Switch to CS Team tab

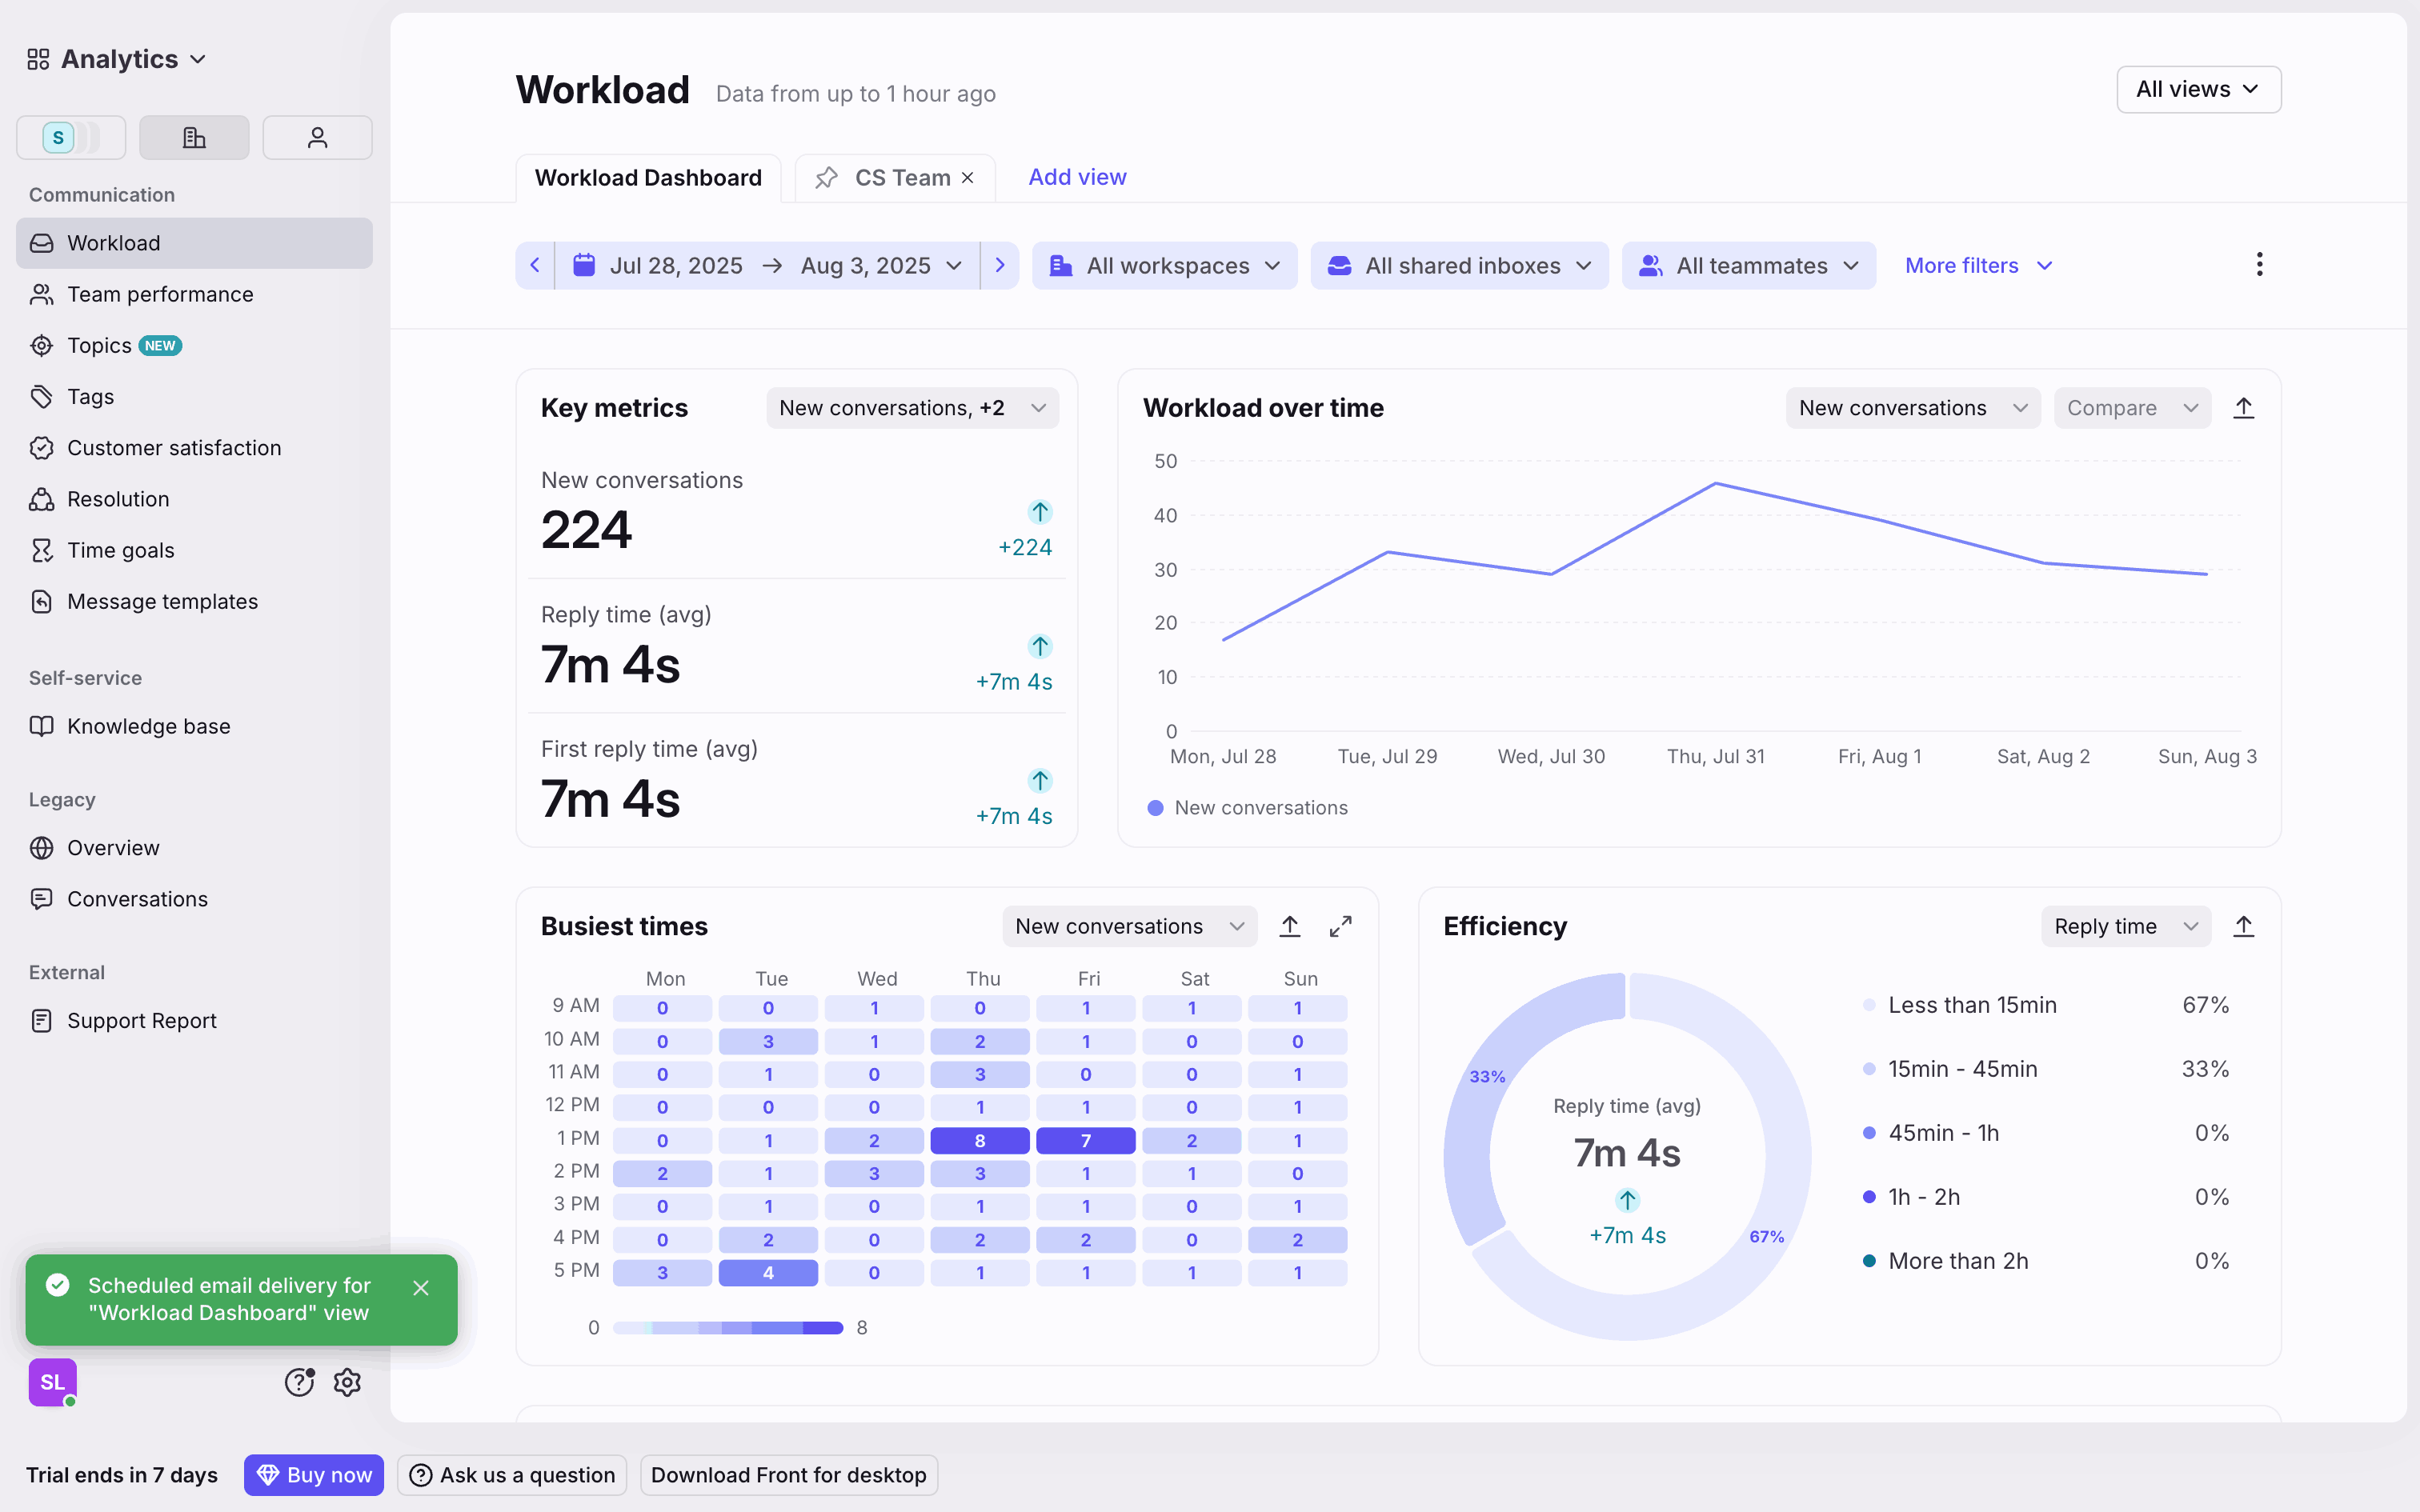(902, 178)
